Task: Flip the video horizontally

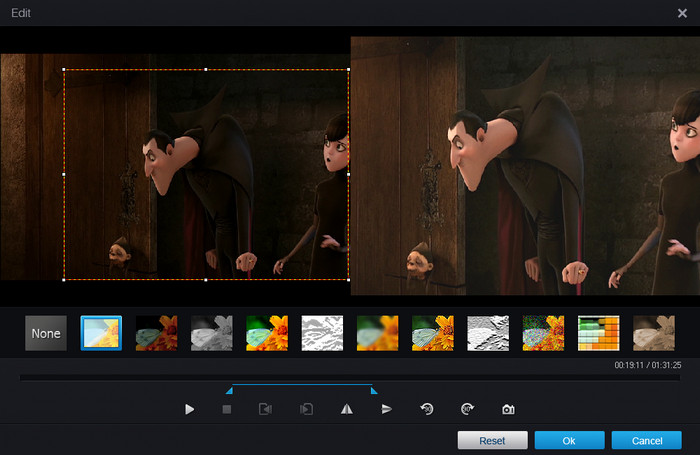Action: pos(347,409)
